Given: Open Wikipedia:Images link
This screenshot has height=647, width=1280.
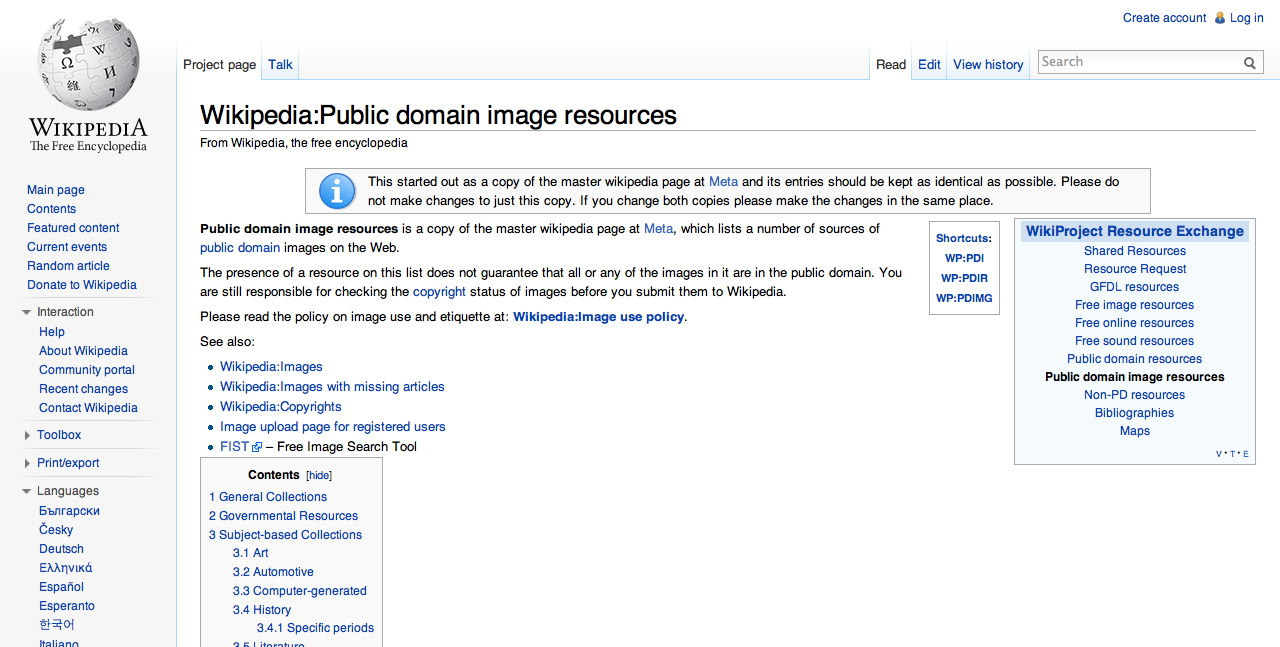Looking at the screenshot, I should (x=271, y=367).
